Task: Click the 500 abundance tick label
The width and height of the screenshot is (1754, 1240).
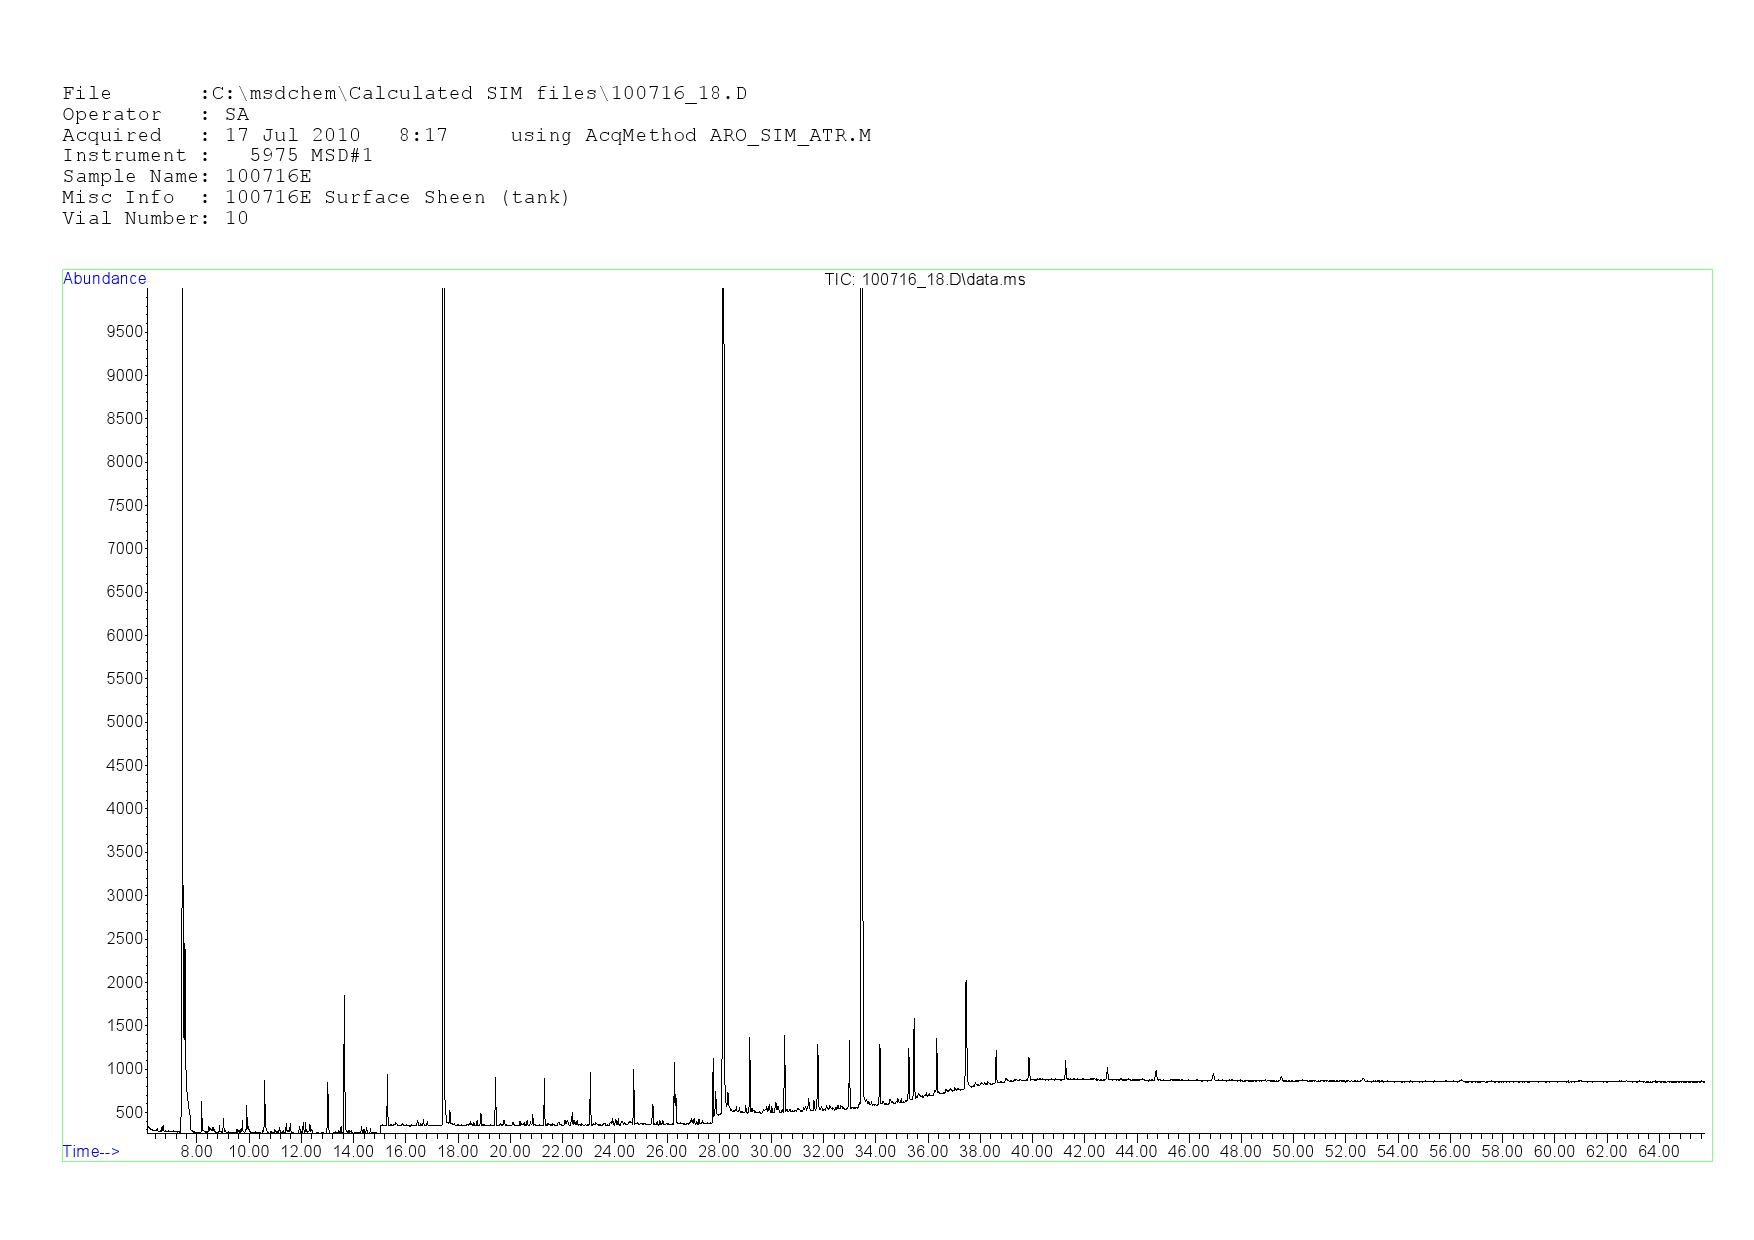Action: point(129,1112)
